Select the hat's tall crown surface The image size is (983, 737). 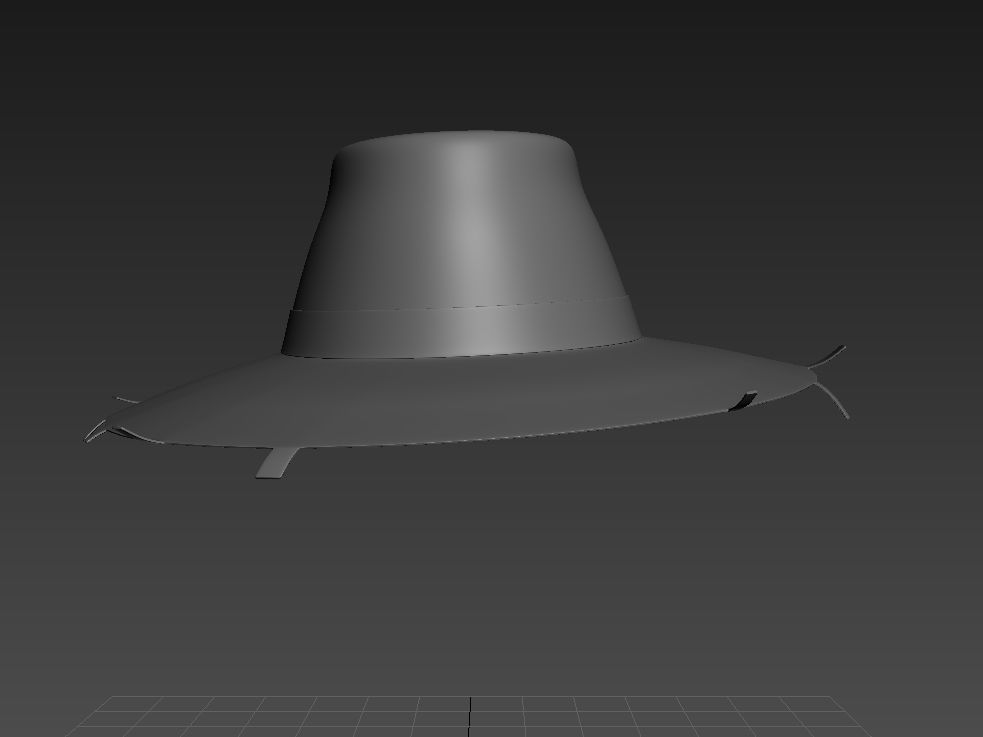[461, 219]
